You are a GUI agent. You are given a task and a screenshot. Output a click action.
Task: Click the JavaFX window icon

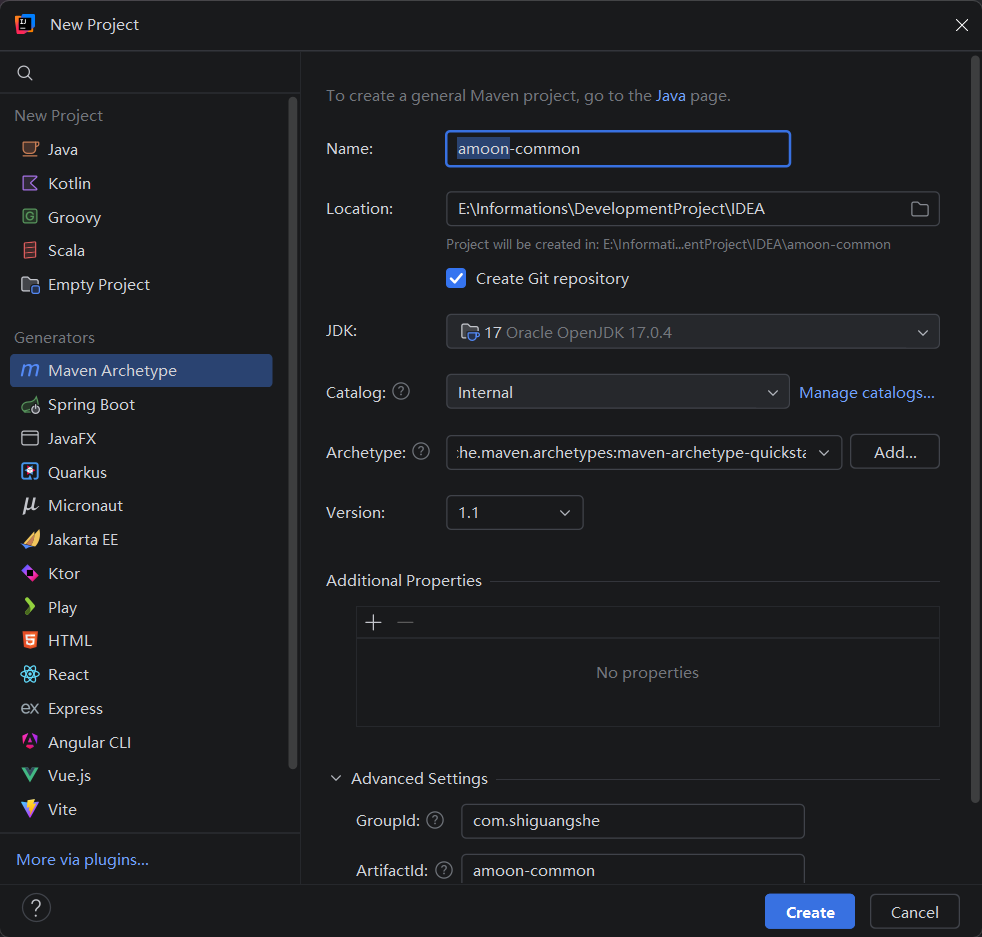point(30,438)
